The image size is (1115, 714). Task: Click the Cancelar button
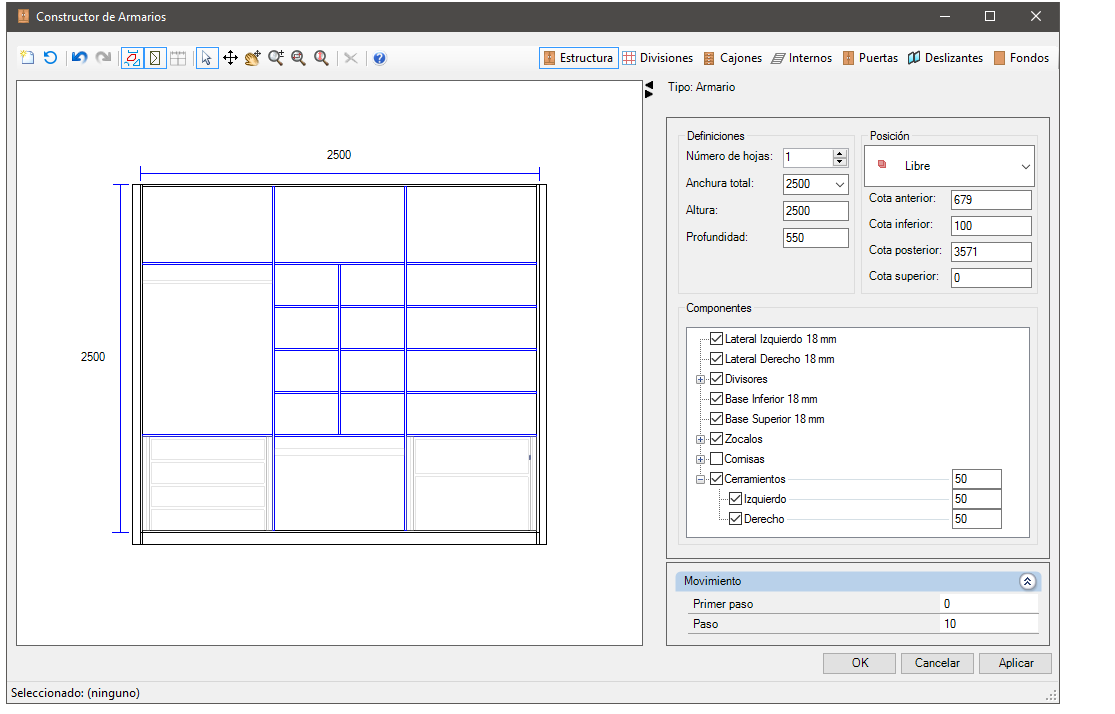tap(937, 663)
